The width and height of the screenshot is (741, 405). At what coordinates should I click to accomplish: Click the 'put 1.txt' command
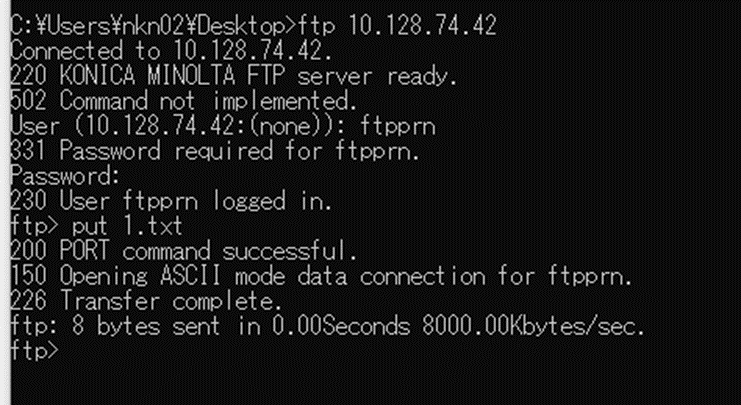coord(127,227)
